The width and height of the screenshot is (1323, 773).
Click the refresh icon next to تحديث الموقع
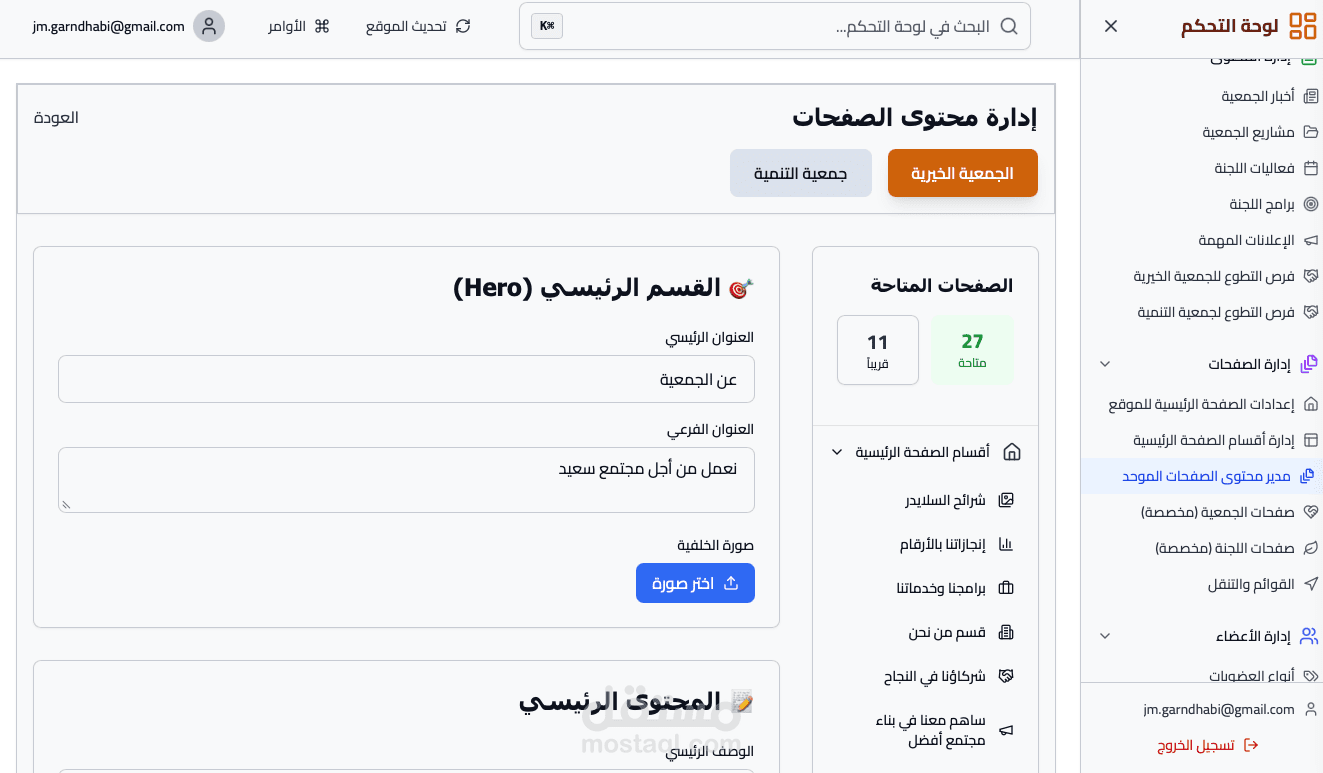(x=463, y=26)
